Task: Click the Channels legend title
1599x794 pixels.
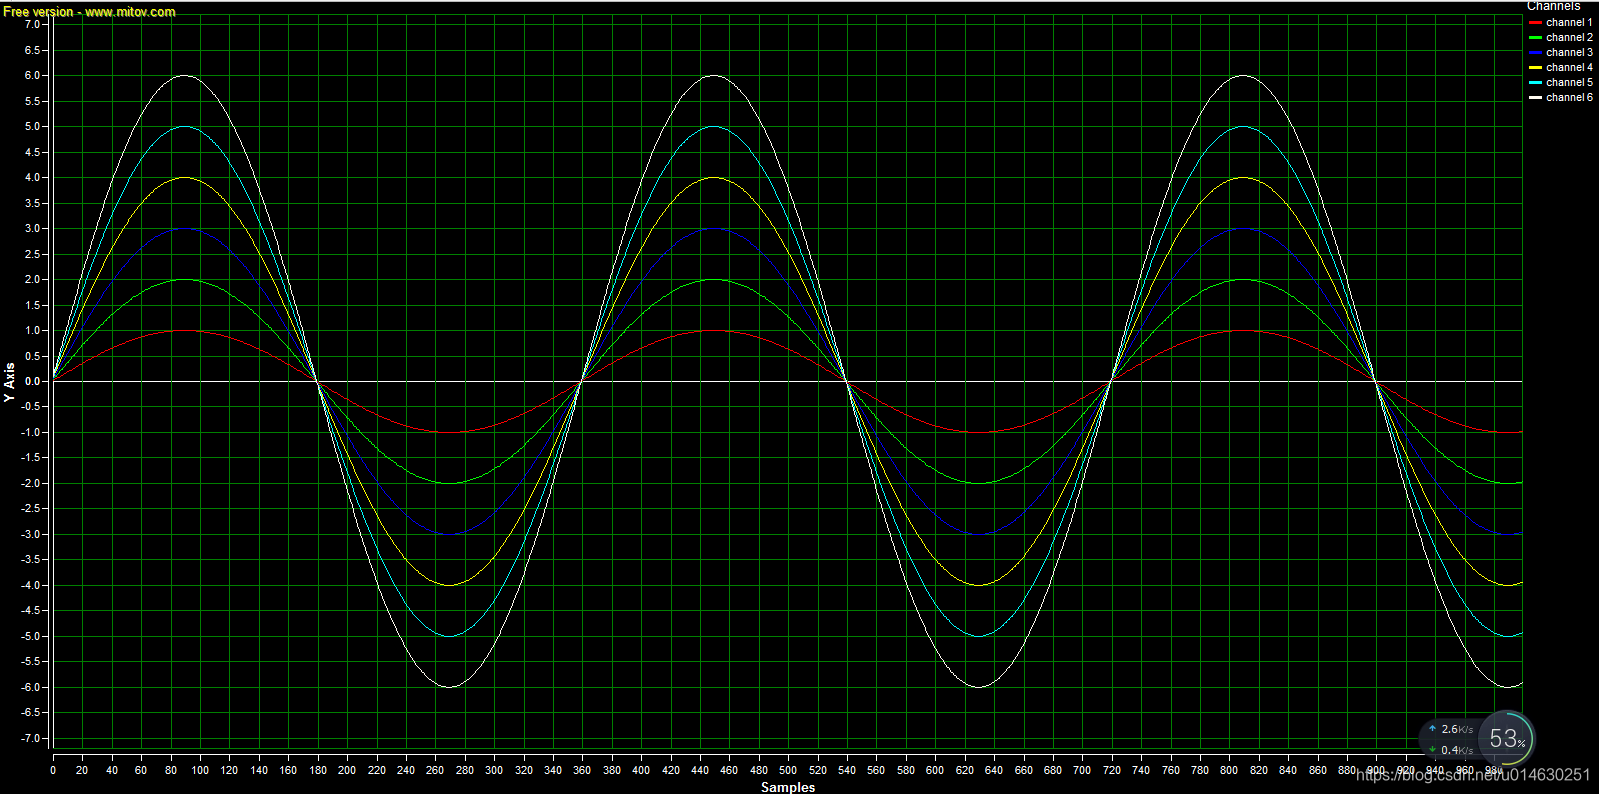Action: pos(1553,6)
